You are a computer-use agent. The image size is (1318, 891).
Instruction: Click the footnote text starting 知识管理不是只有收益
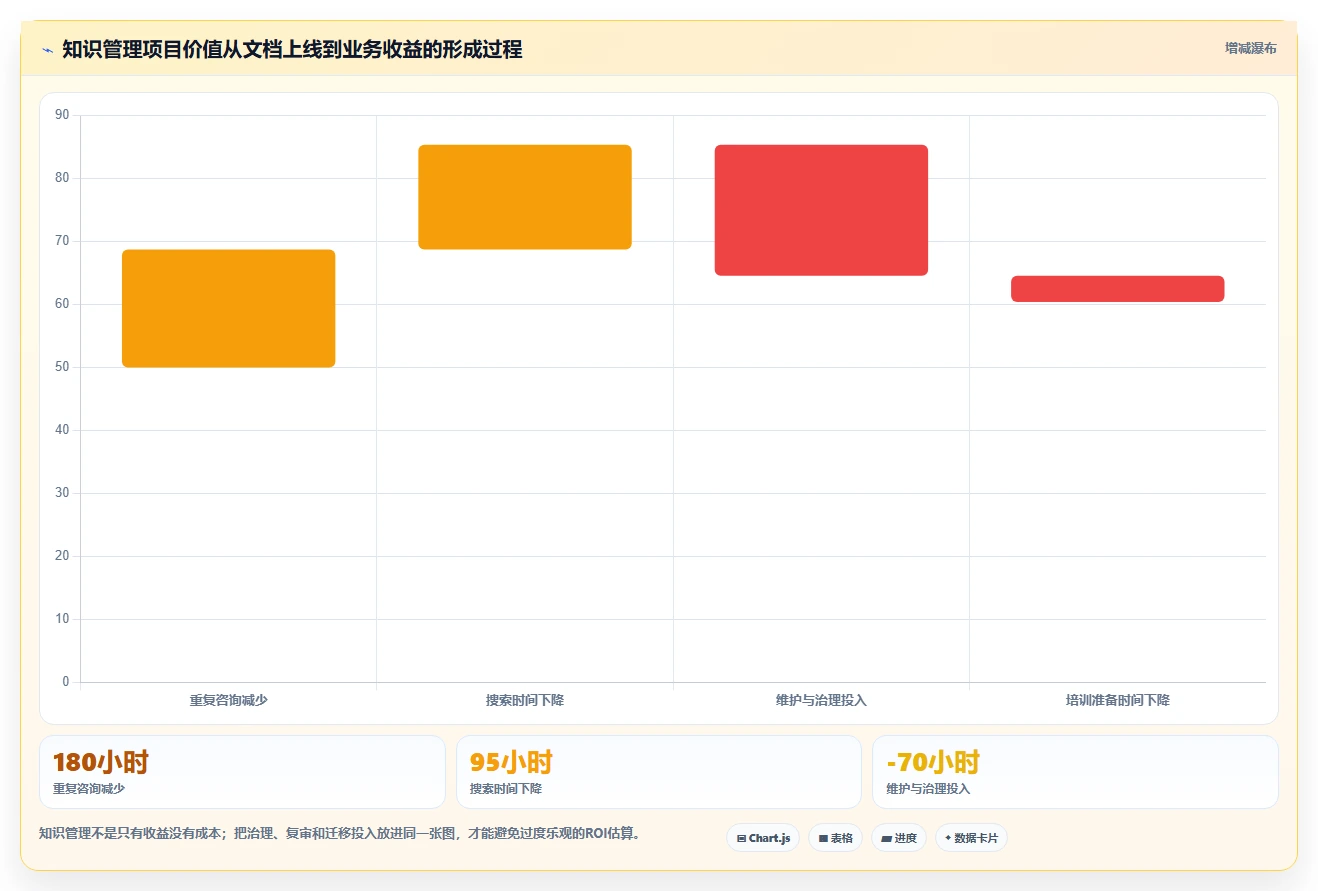[x=339, y=833]
